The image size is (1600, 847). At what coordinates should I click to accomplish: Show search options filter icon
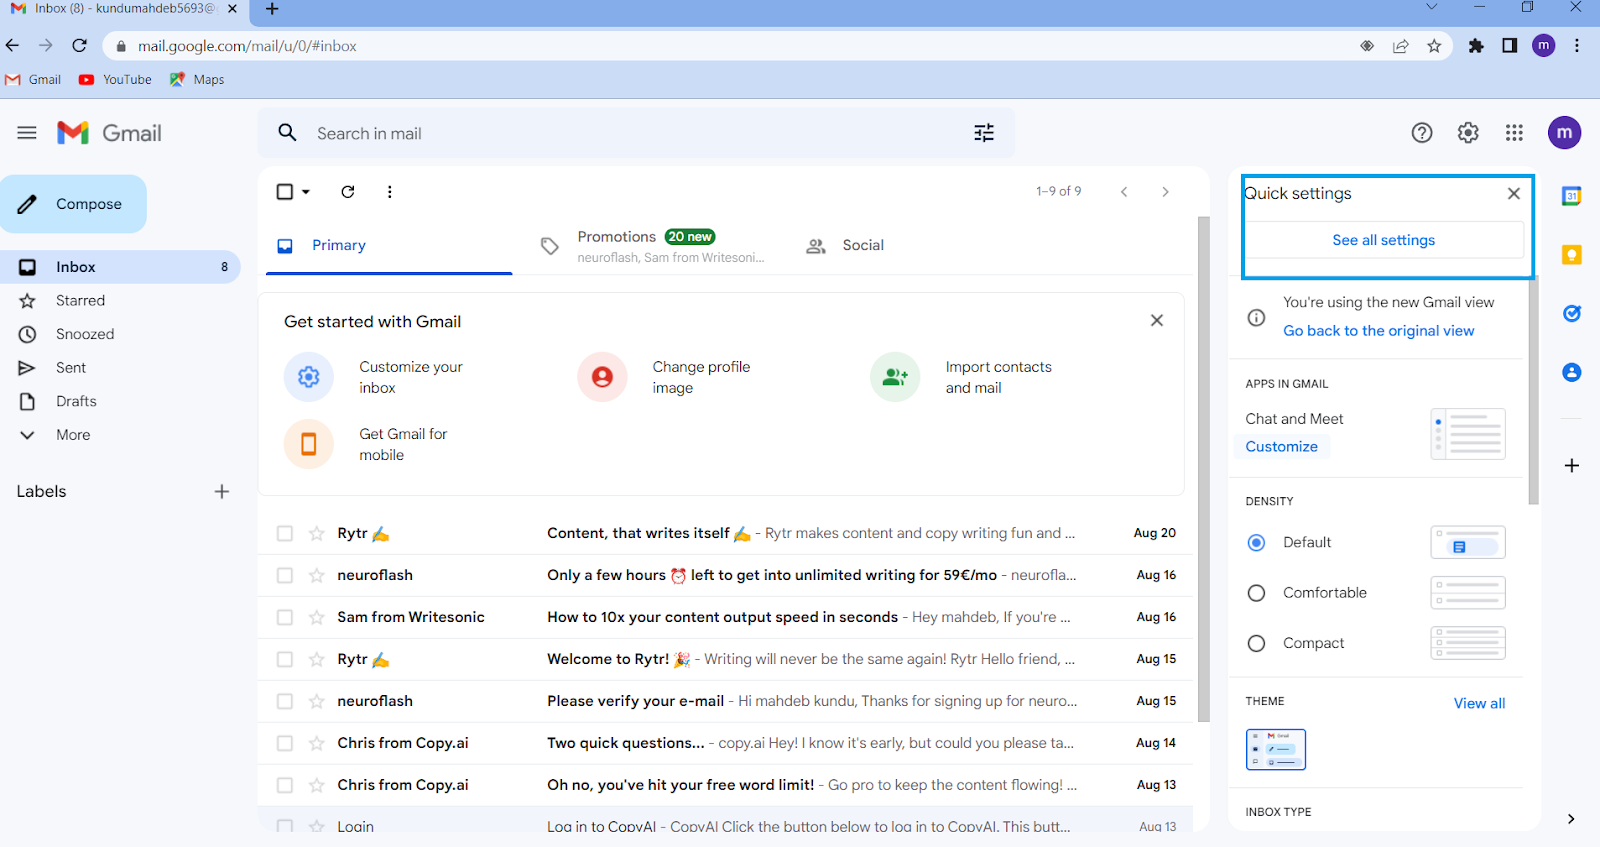tap(984, 133)
